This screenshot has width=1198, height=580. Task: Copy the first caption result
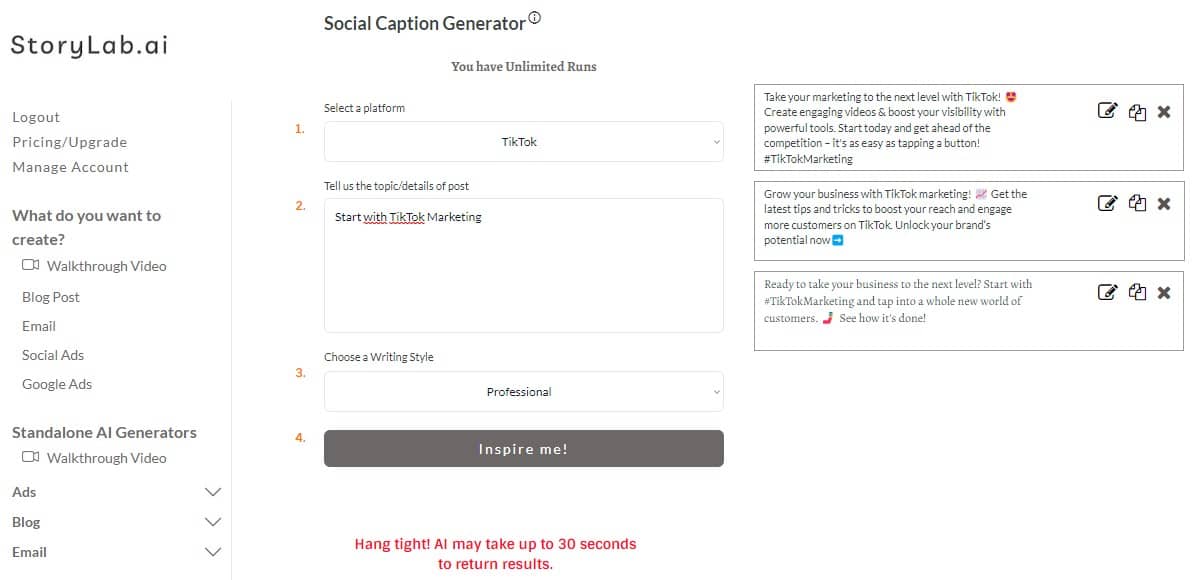(1137, 112)
